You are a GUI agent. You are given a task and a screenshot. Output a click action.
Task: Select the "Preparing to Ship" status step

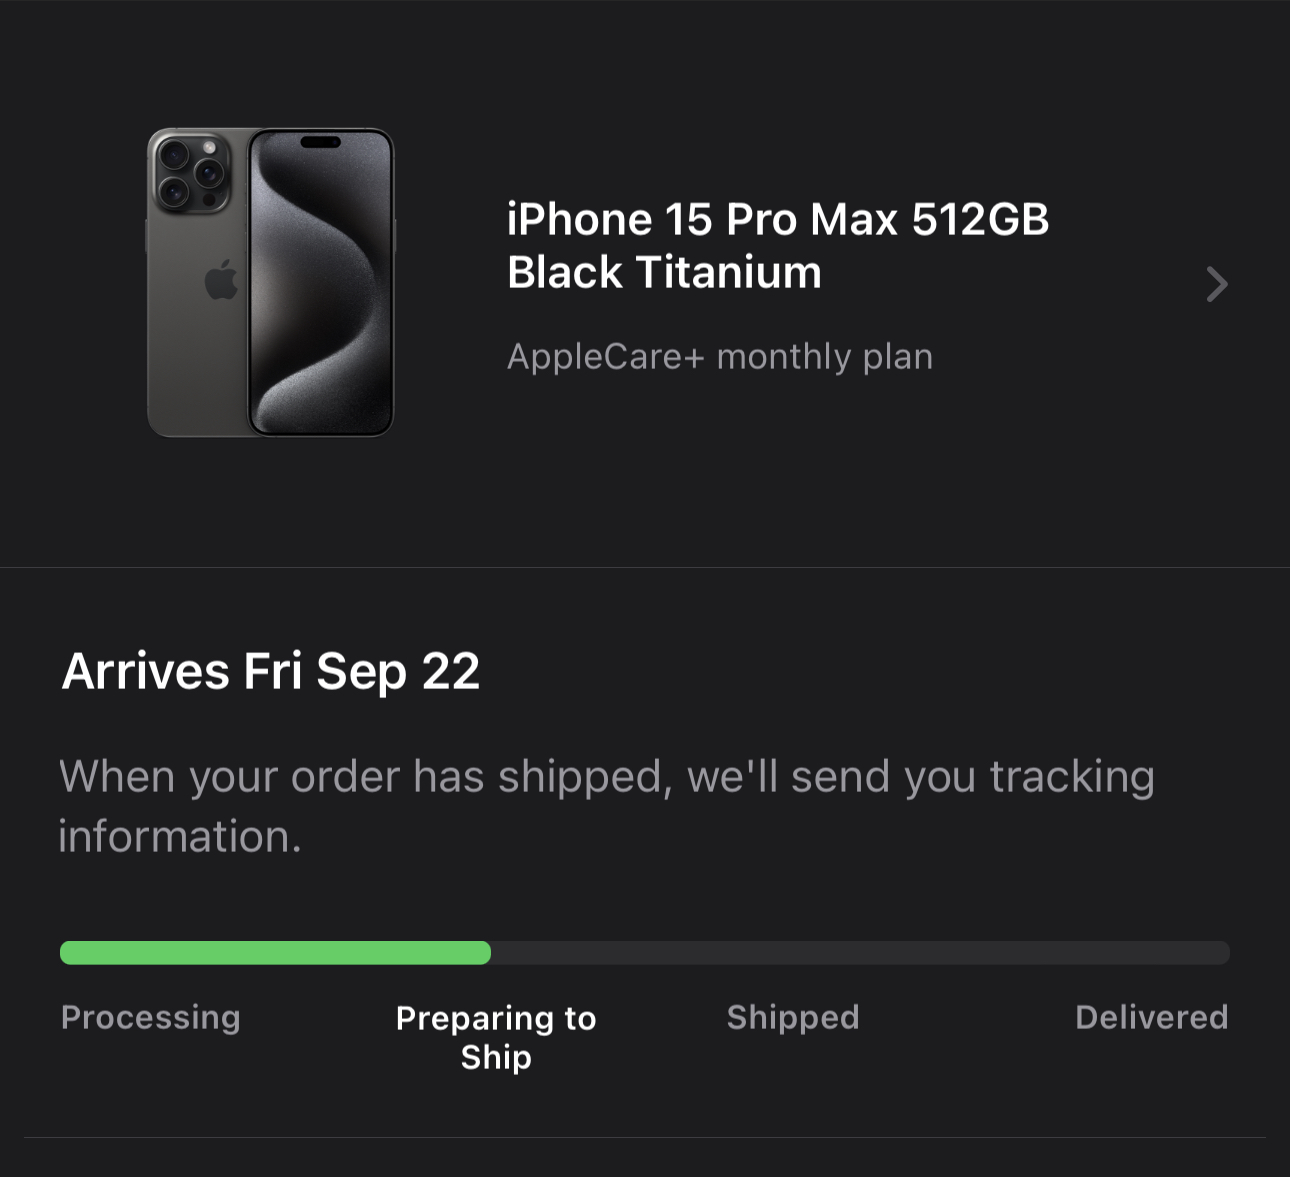coord(496,1037)
